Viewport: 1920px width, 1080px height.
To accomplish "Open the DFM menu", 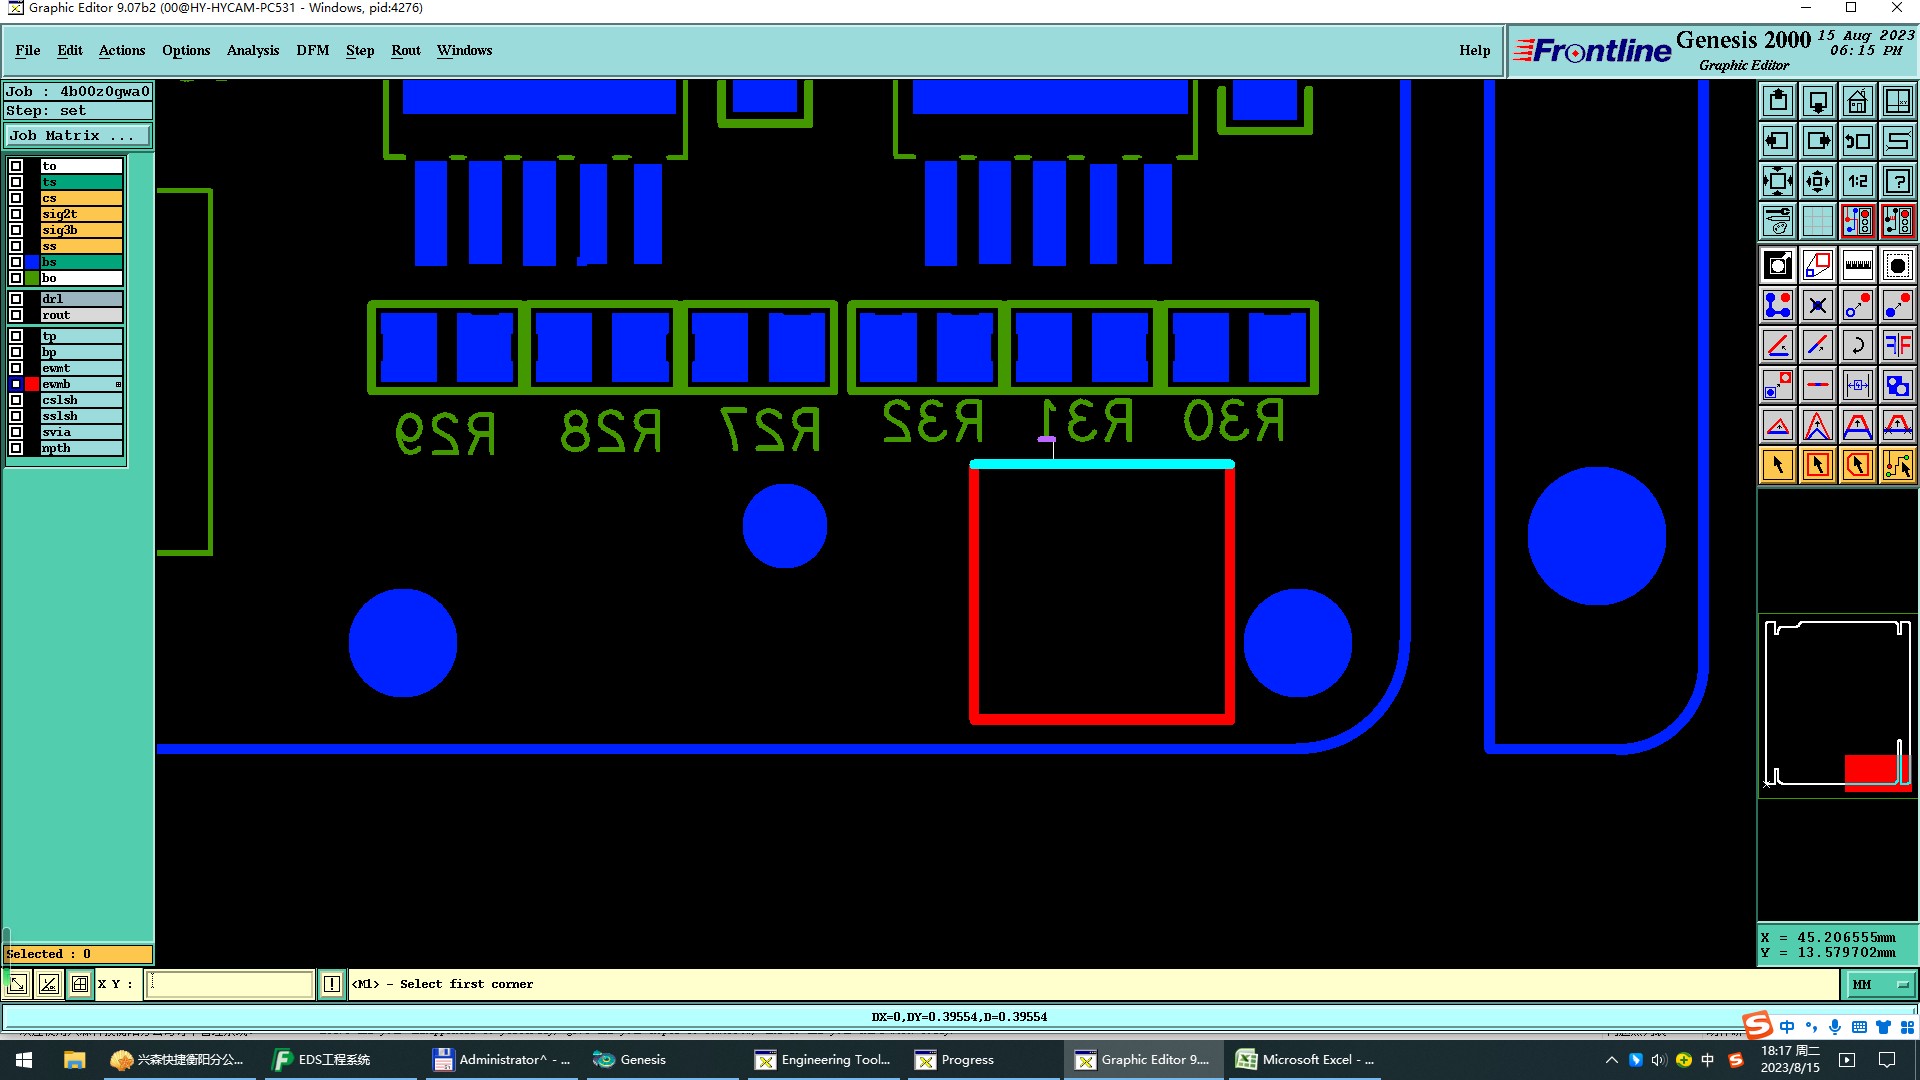I will click(312, 50).
